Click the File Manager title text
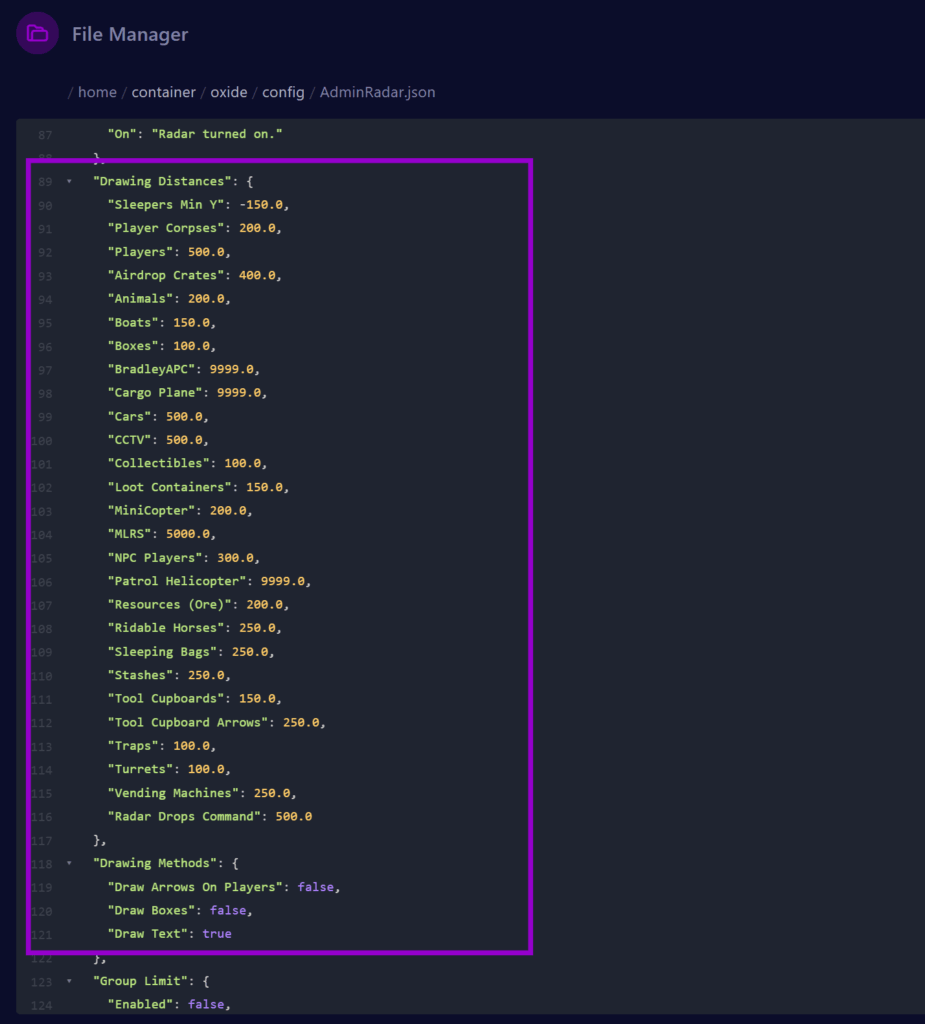This screenshot has height=1024, width=925. click(x=130, y=34)
